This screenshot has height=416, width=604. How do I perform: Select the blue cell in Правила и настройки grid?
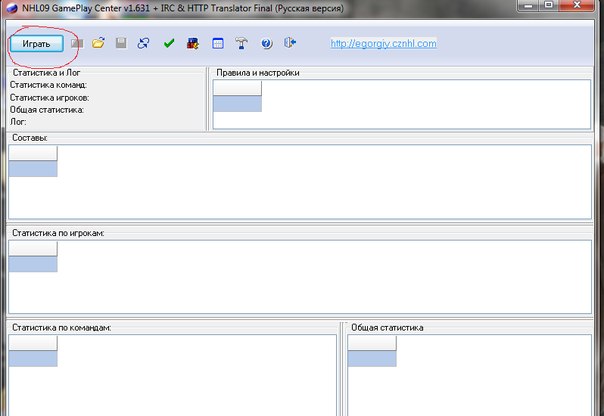[237, 104]
